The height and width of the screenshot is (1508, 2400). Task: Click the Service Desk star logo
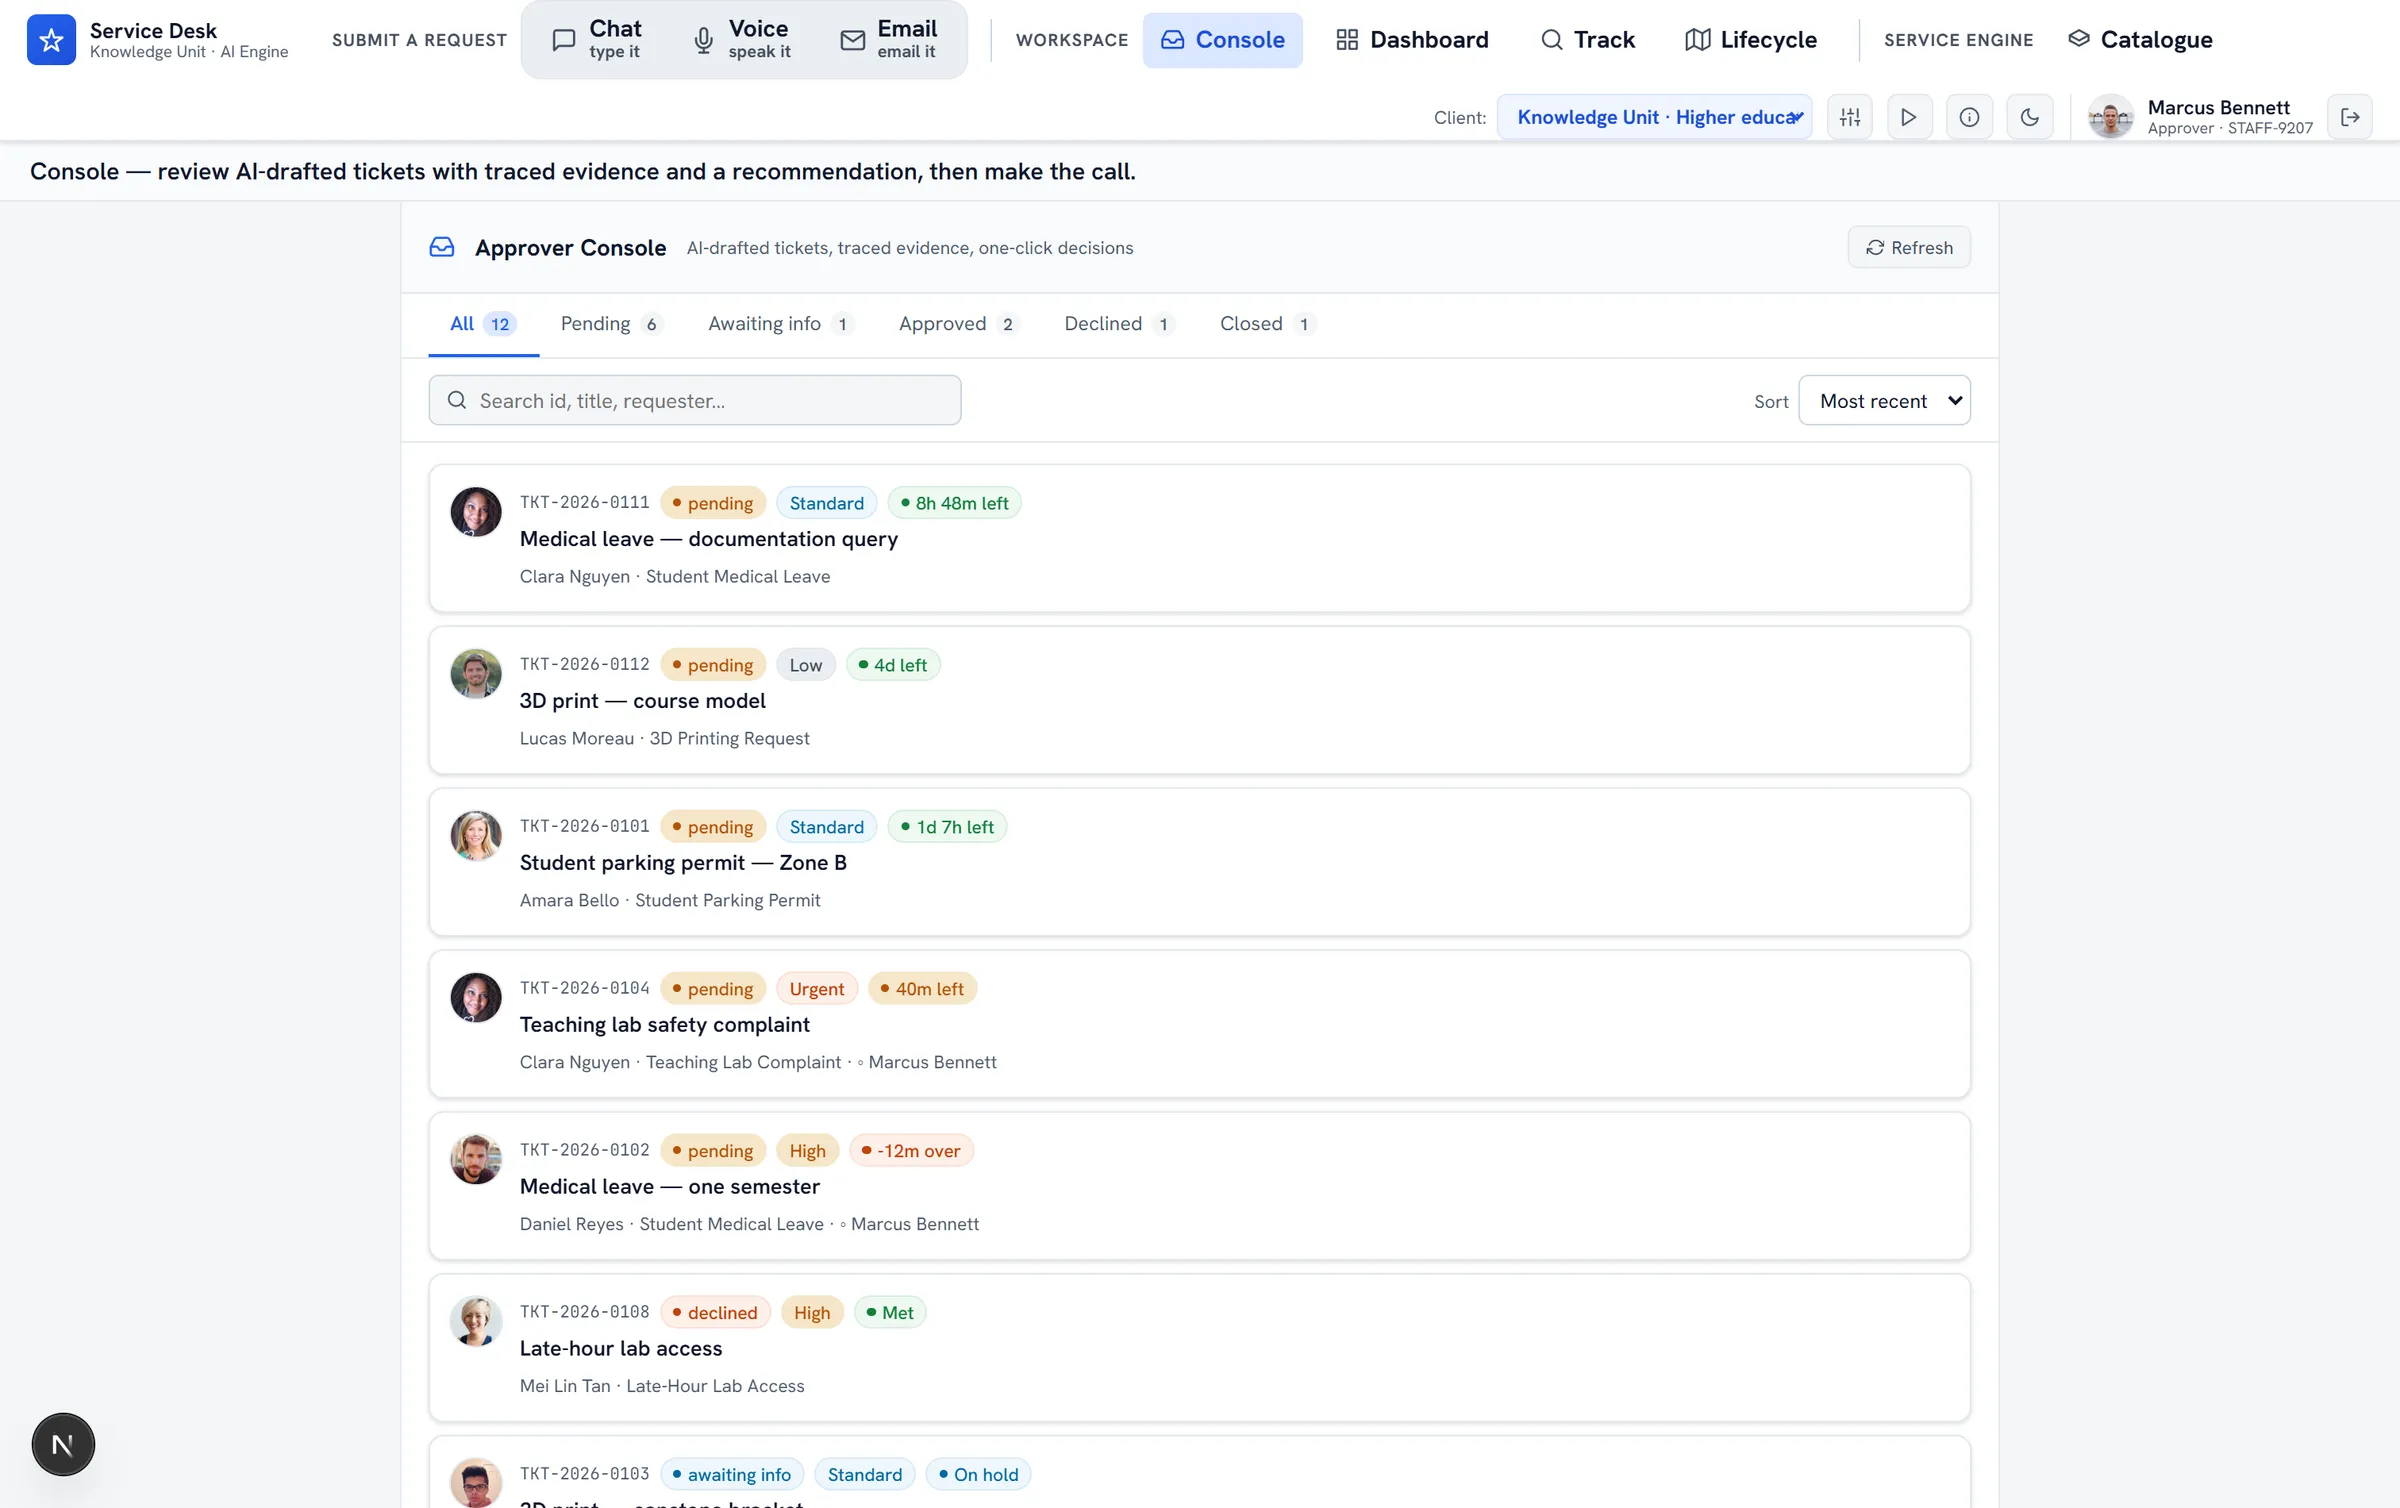point(51,39)
